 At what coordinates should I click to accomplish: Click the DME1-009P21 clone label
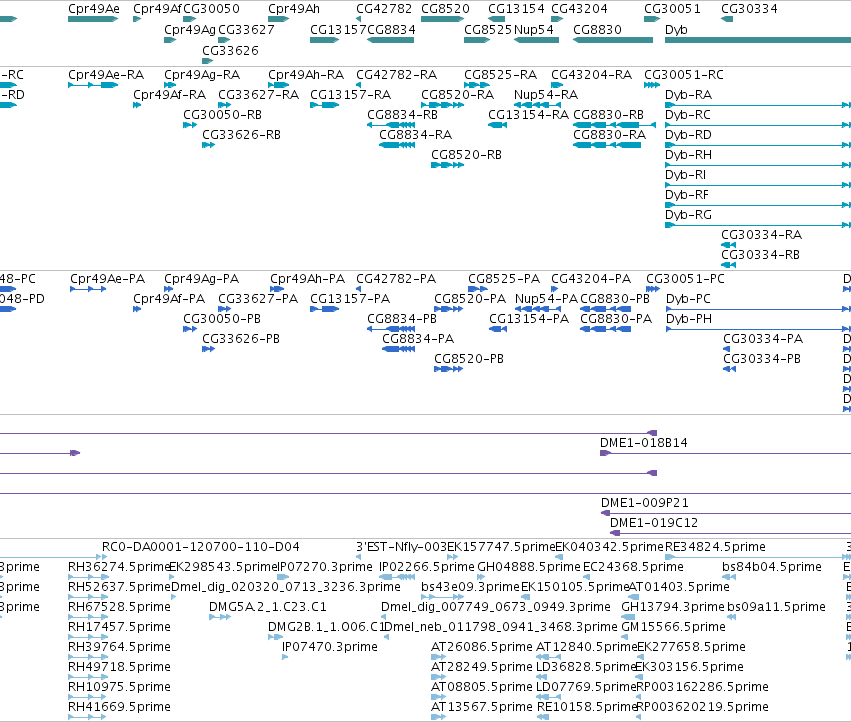644,503
